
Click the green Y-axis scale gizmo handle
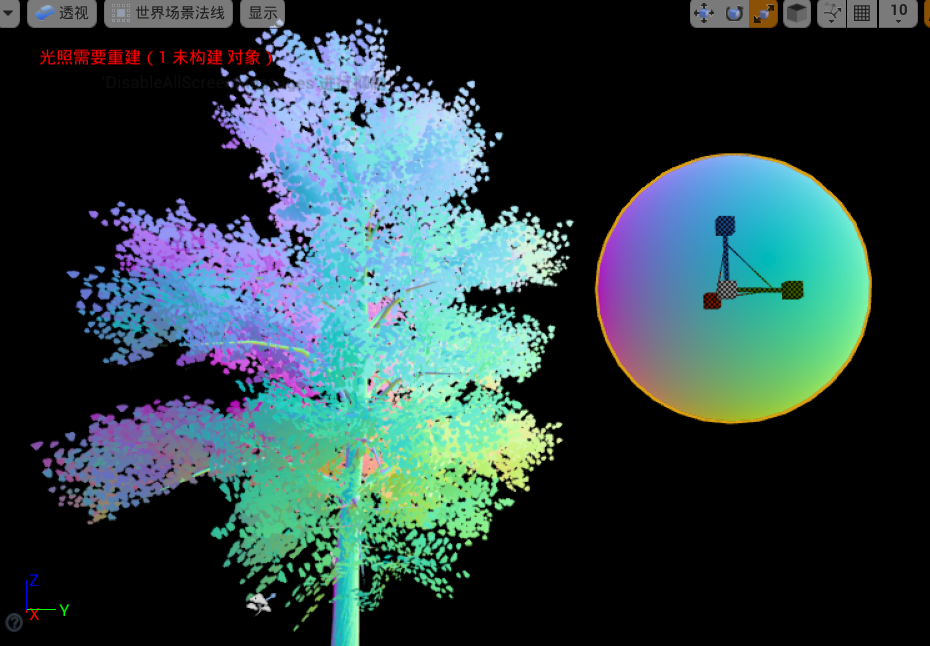click(792, 290)
